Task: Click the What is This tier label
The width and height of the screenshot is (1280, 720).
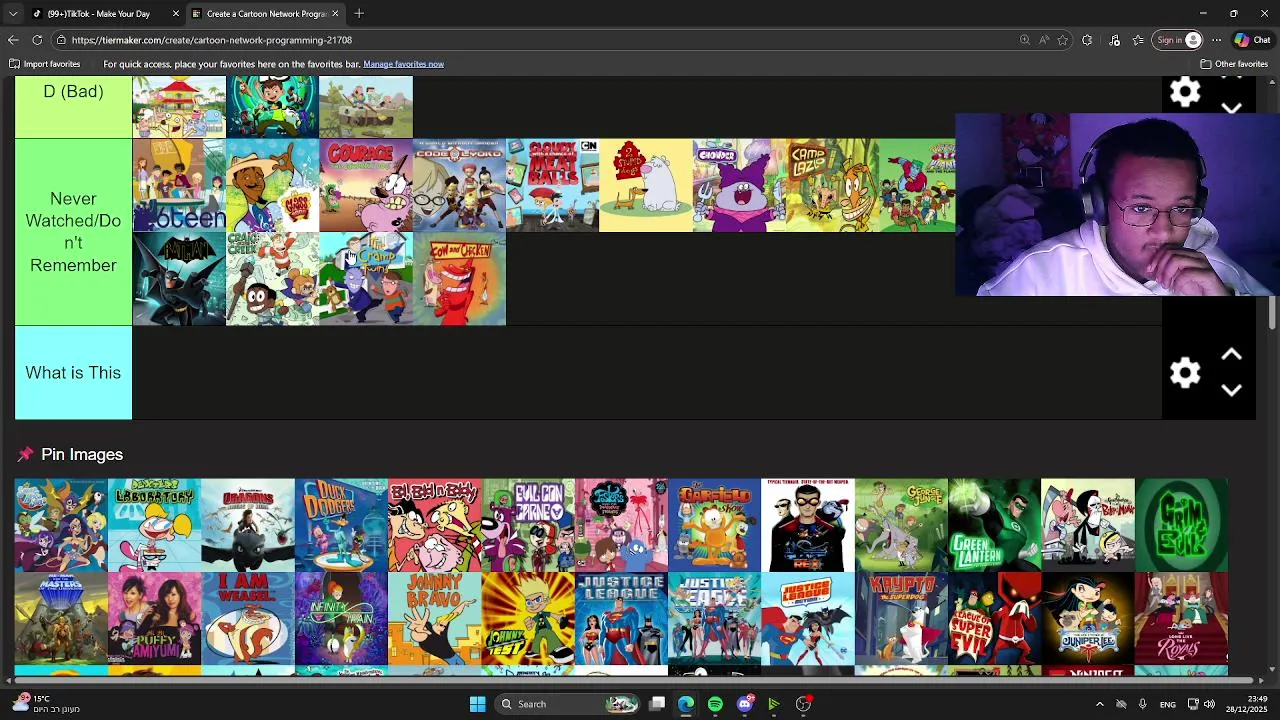Action: click(73, 373)
